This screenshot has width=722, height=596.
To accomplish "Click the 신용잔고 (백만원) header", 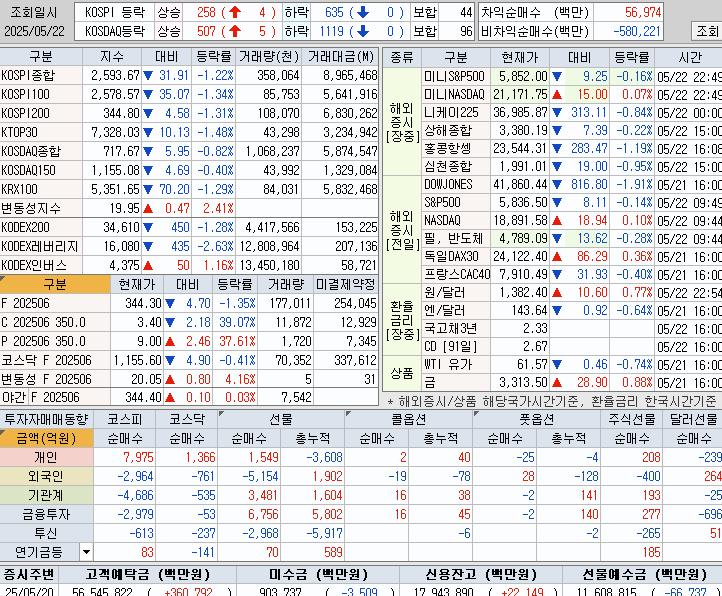I will tap(481, 574).
